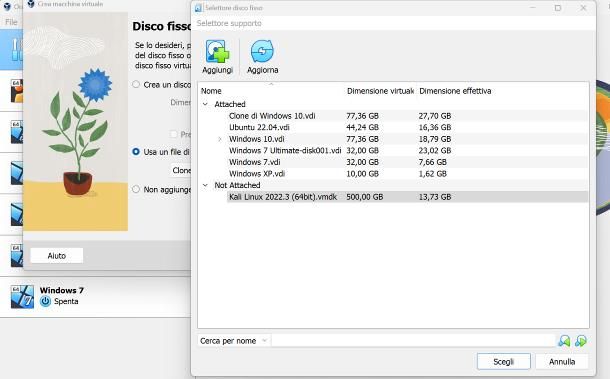The image size is (610, 379).
Task: Click the 16,36 GB actual size cell
Action: (x=435, y=127)
